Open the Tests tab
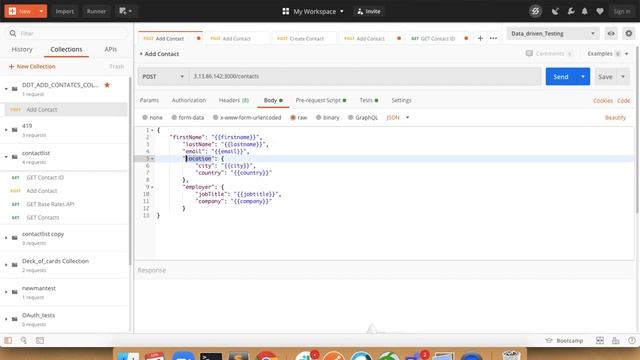 (369, 100)
